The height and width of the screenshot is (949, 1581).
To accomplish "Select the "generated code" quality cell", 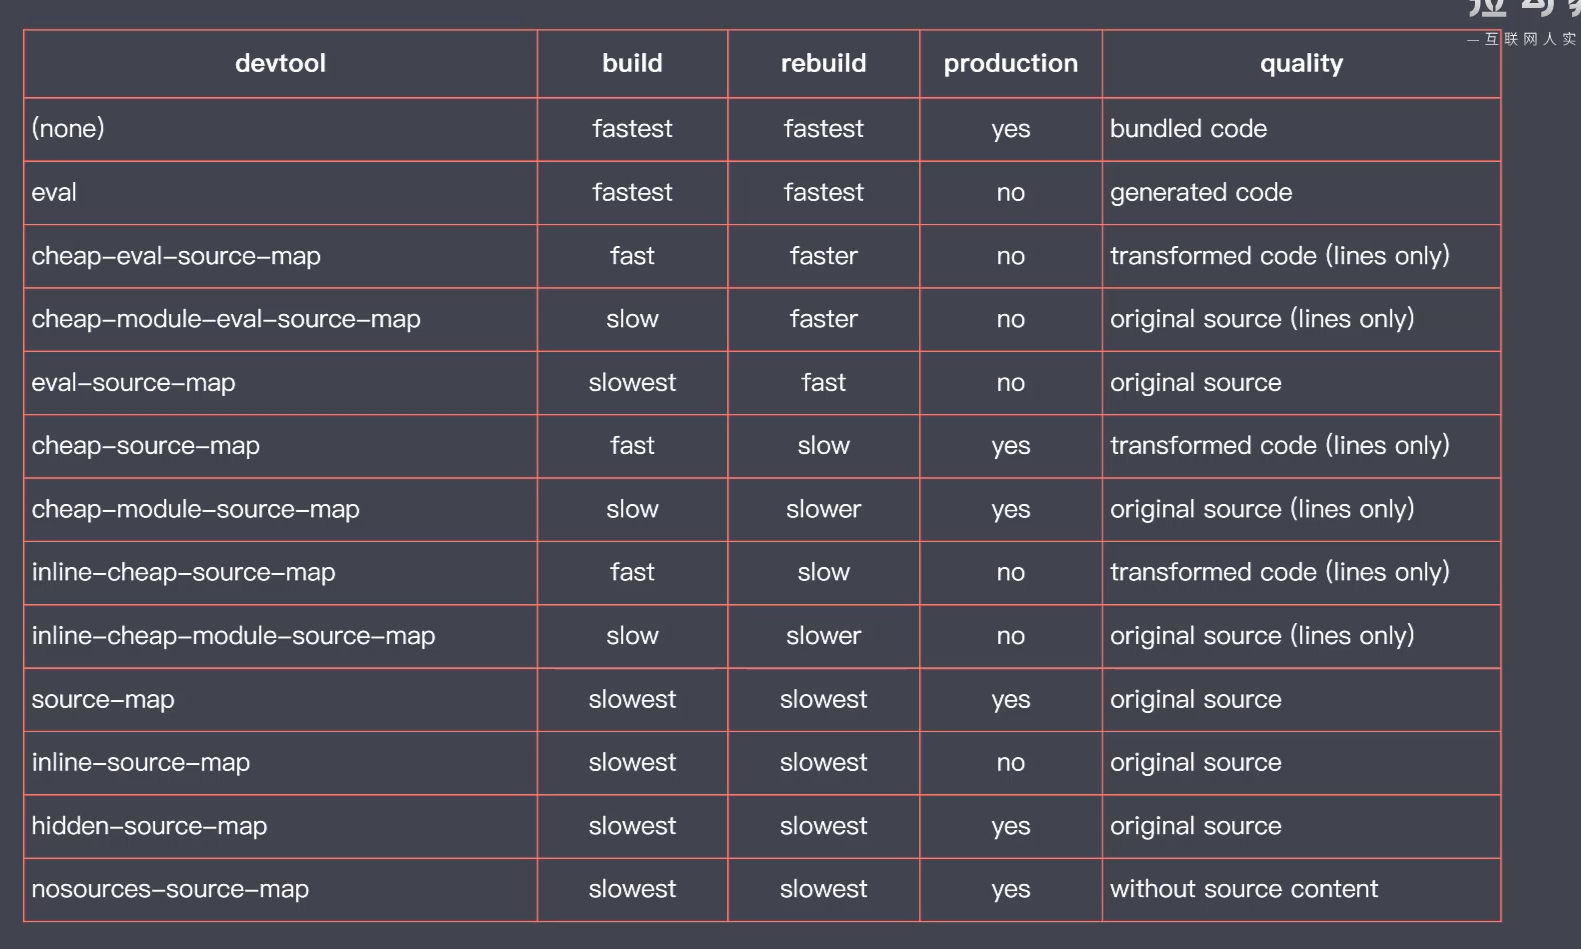I will (1201, 192).
